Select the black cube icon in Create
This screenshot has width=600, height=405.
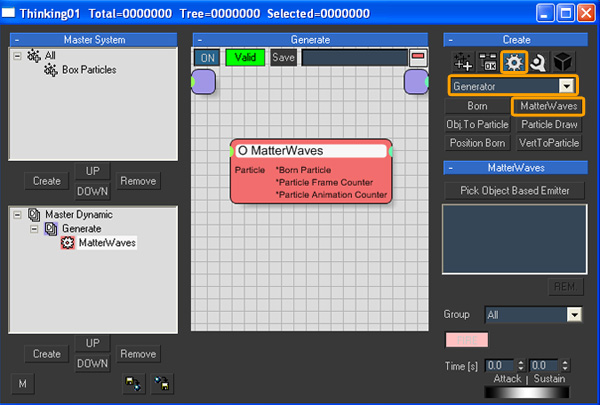point(562,62)
